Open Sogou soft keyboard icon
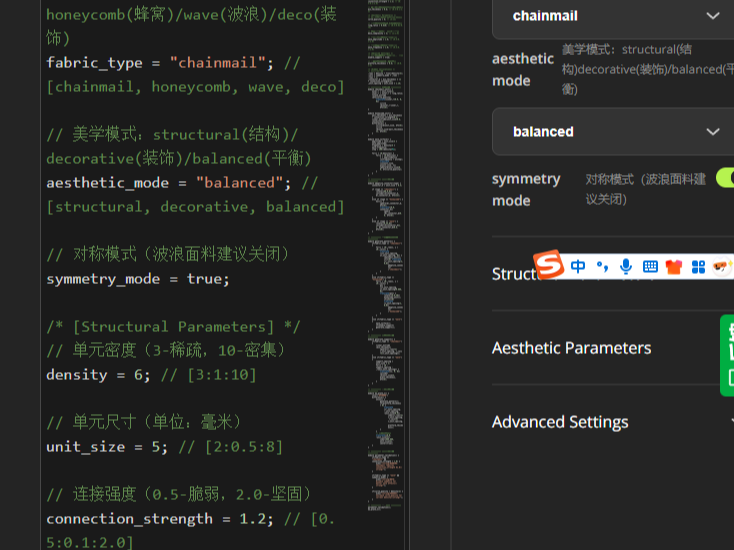734x550 pixels. click(x=650, y=267)
